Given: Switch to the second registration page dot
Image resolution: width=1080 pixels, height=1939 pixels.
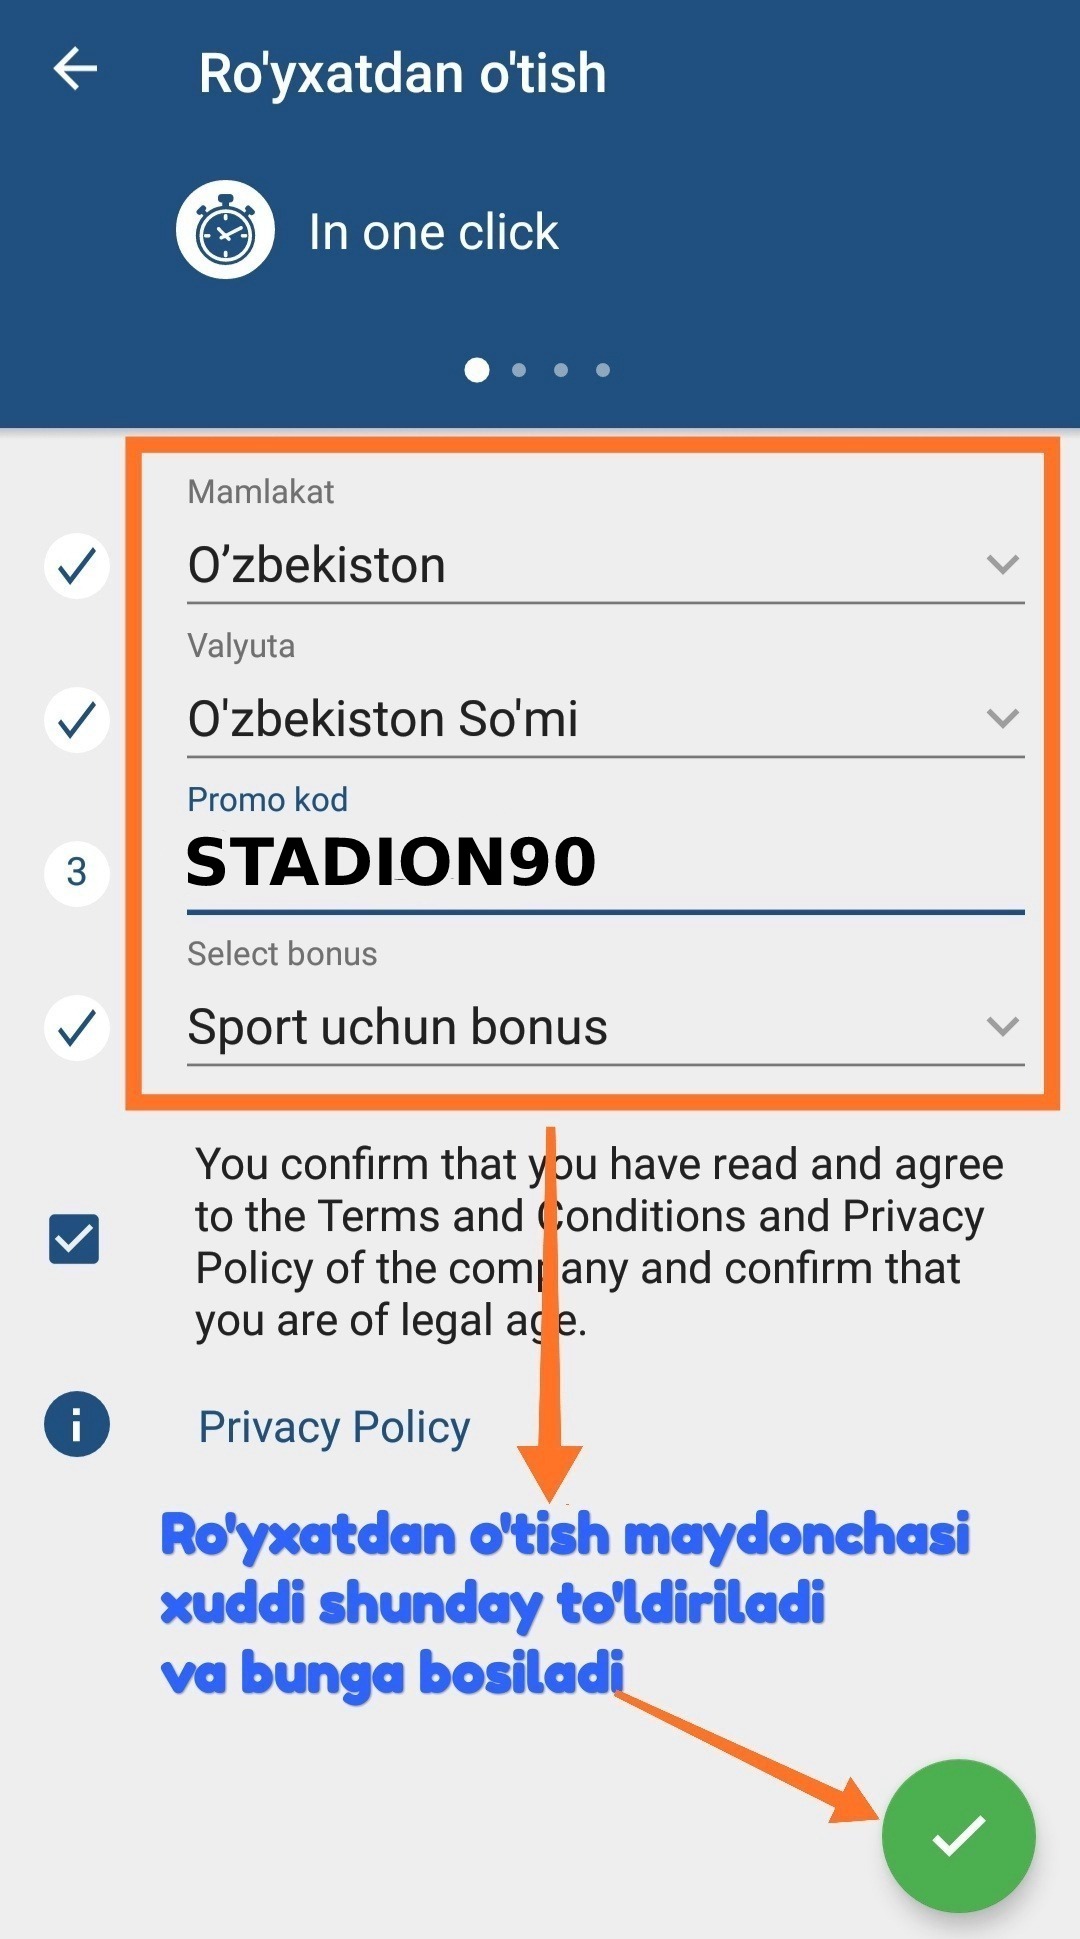Looking at the screenshot, I should coord(519,370).
